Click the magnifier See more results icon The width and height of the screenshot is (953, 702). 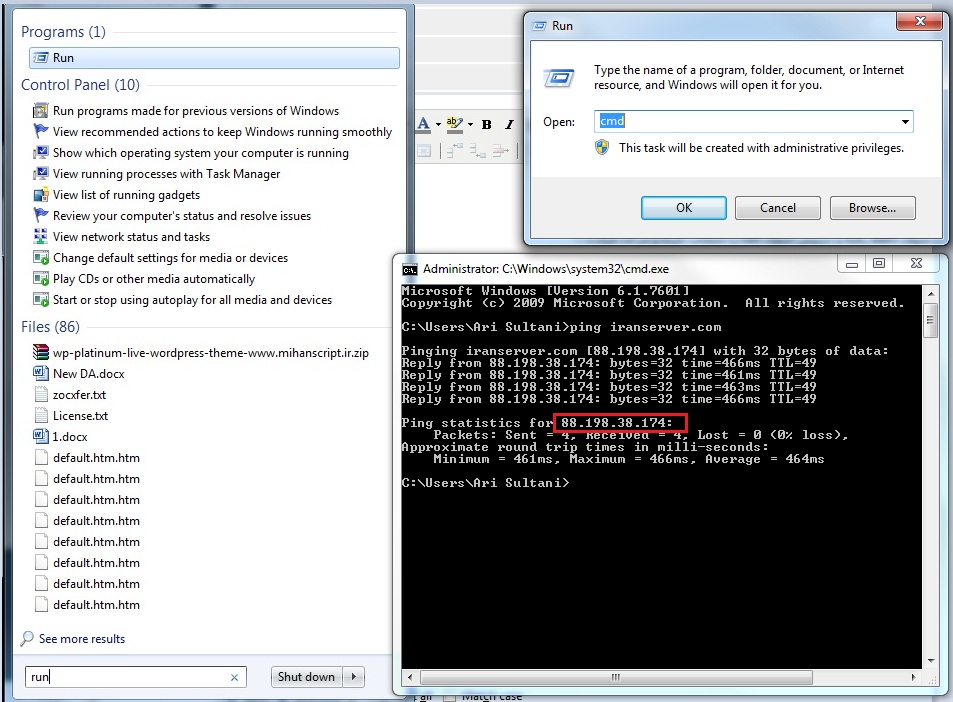click(x=27, y=639)
